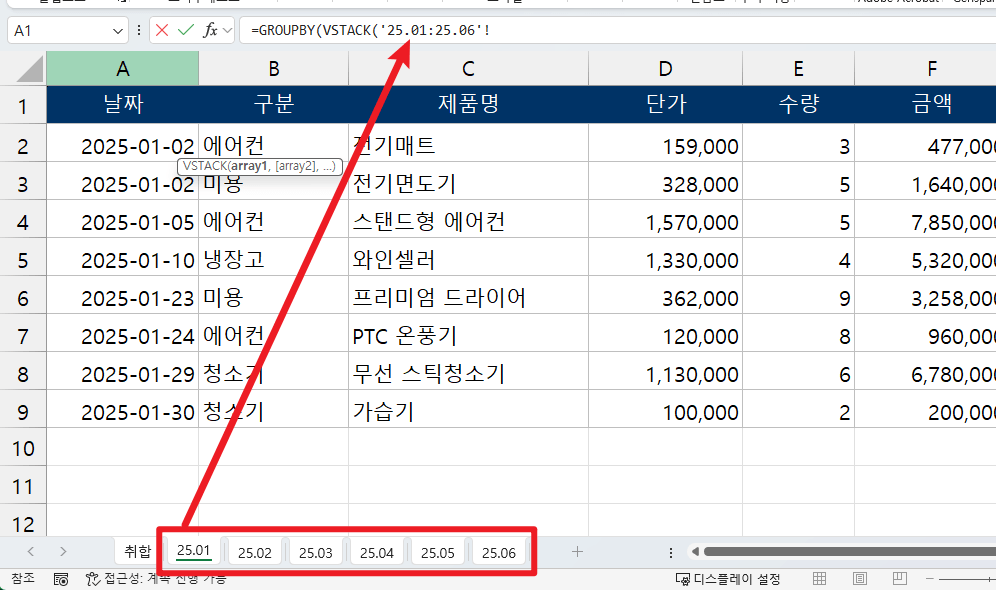Open accessibility status 접근성 indicator

click(156, 579)
